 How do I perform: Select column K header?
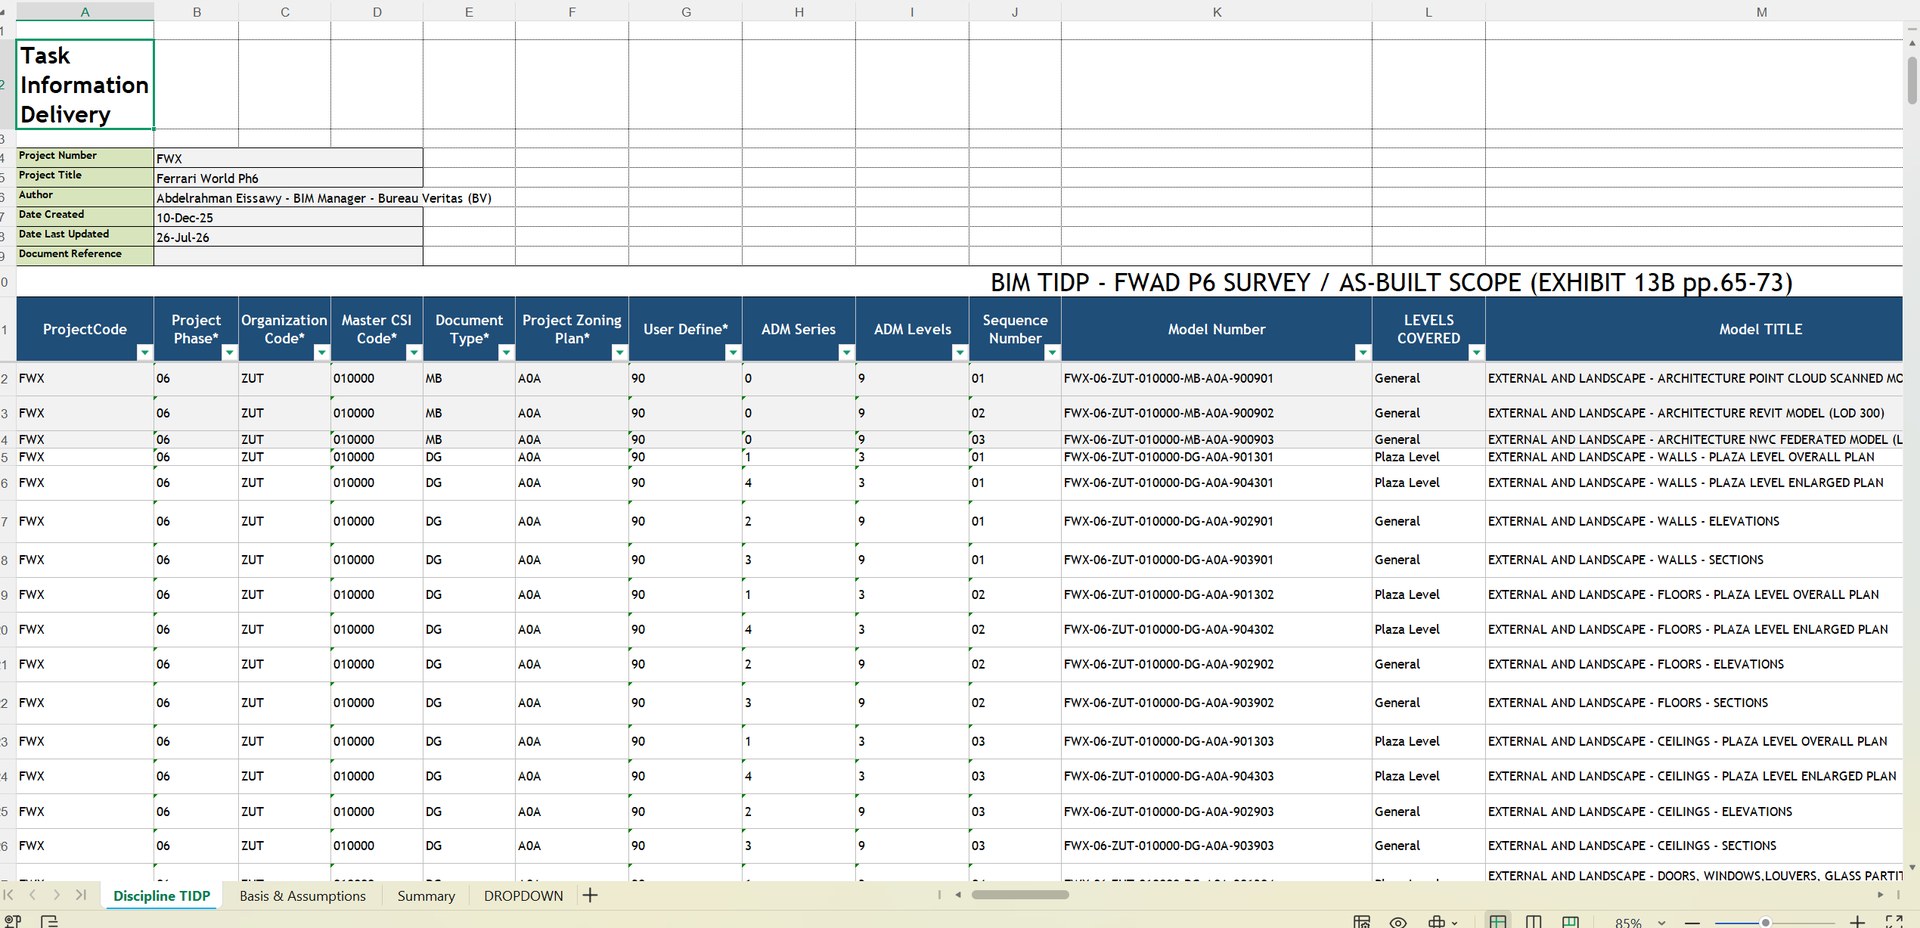coord(1217,12)
